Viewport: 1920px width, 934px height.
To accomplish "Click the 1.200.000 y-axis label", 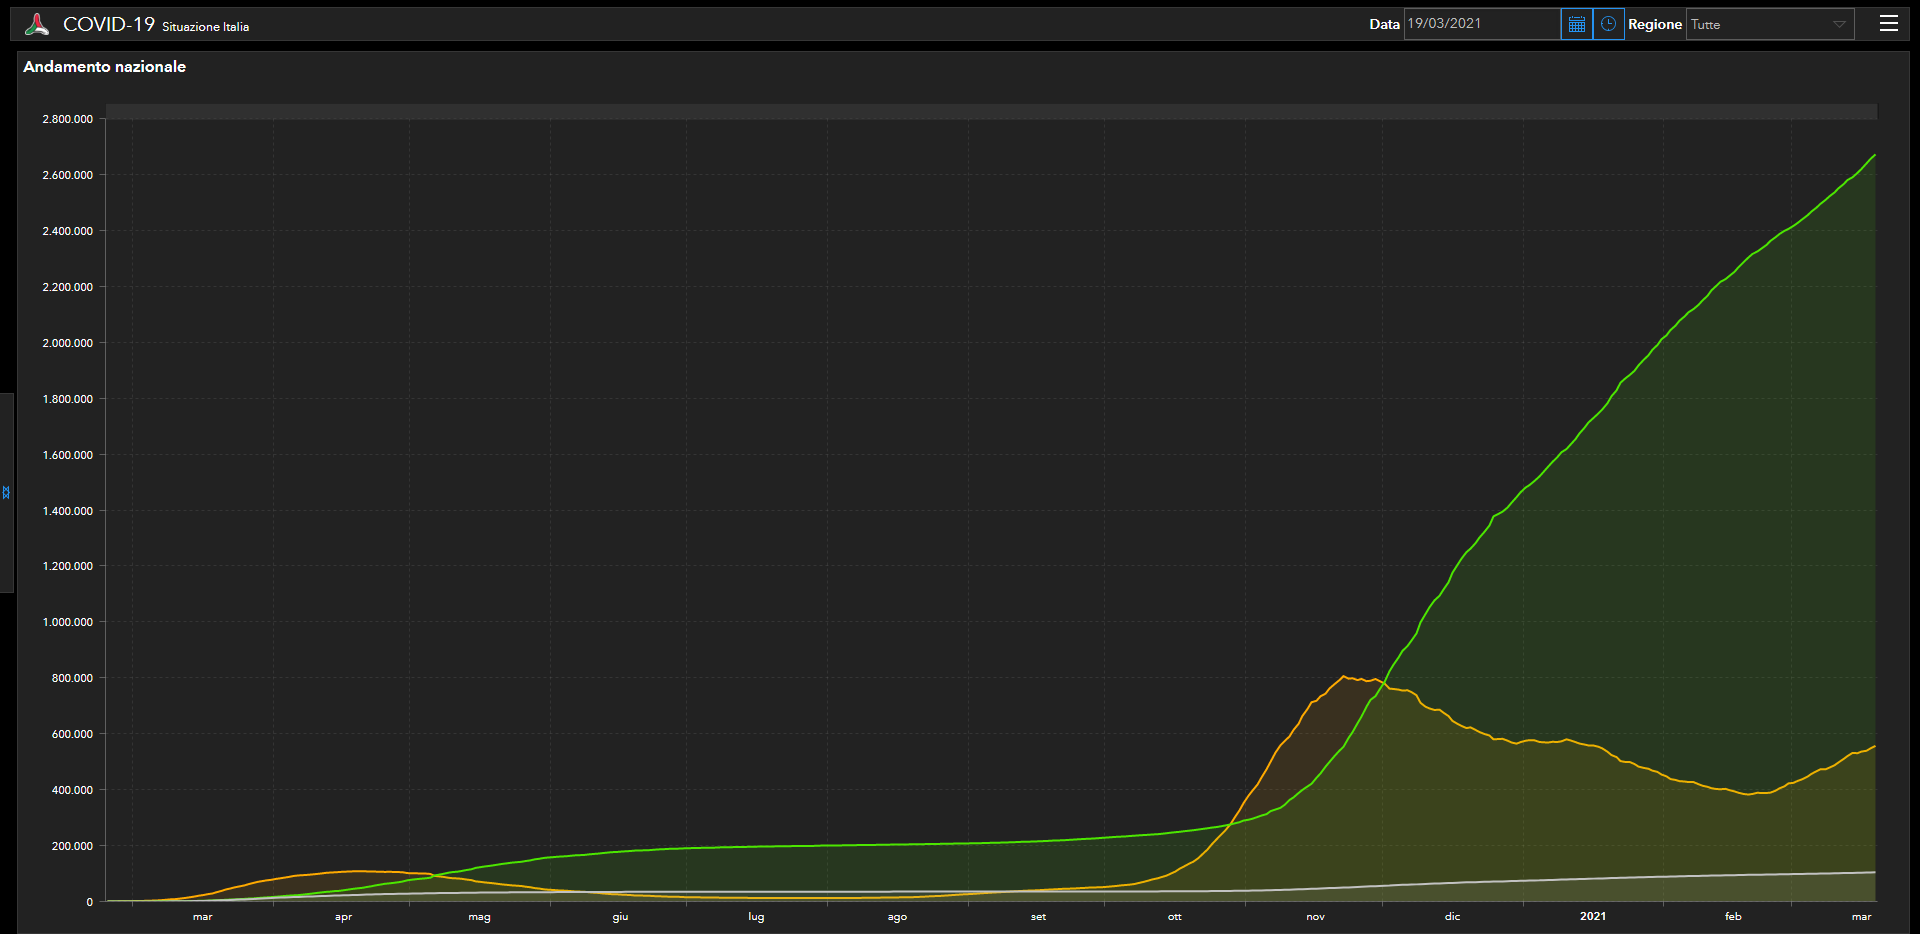I will click(x=67, y=566).
